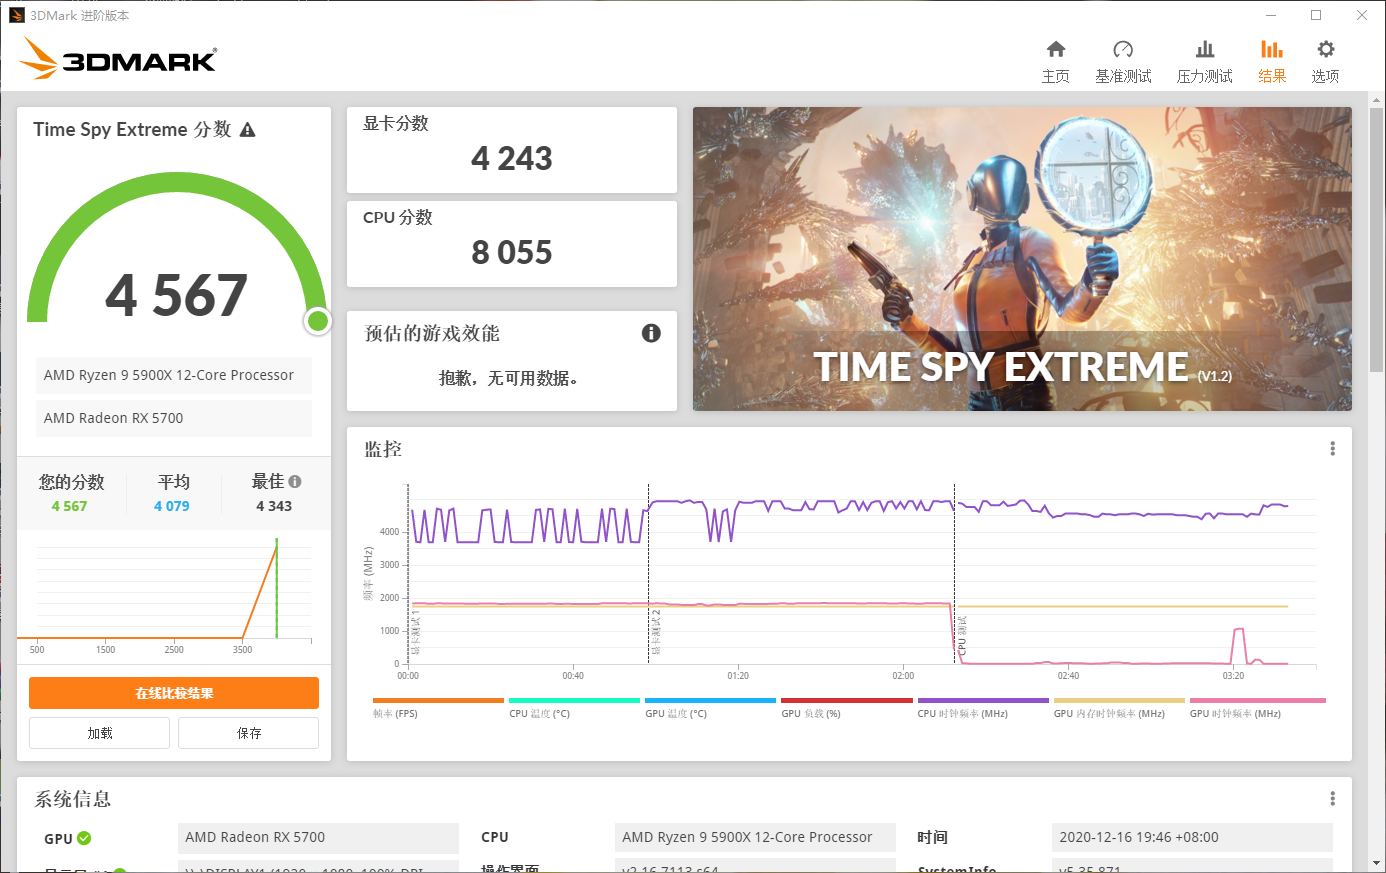Toggle the CPU 温度 legend color
The image size is (1386, 873).
[x=574, y=701]
